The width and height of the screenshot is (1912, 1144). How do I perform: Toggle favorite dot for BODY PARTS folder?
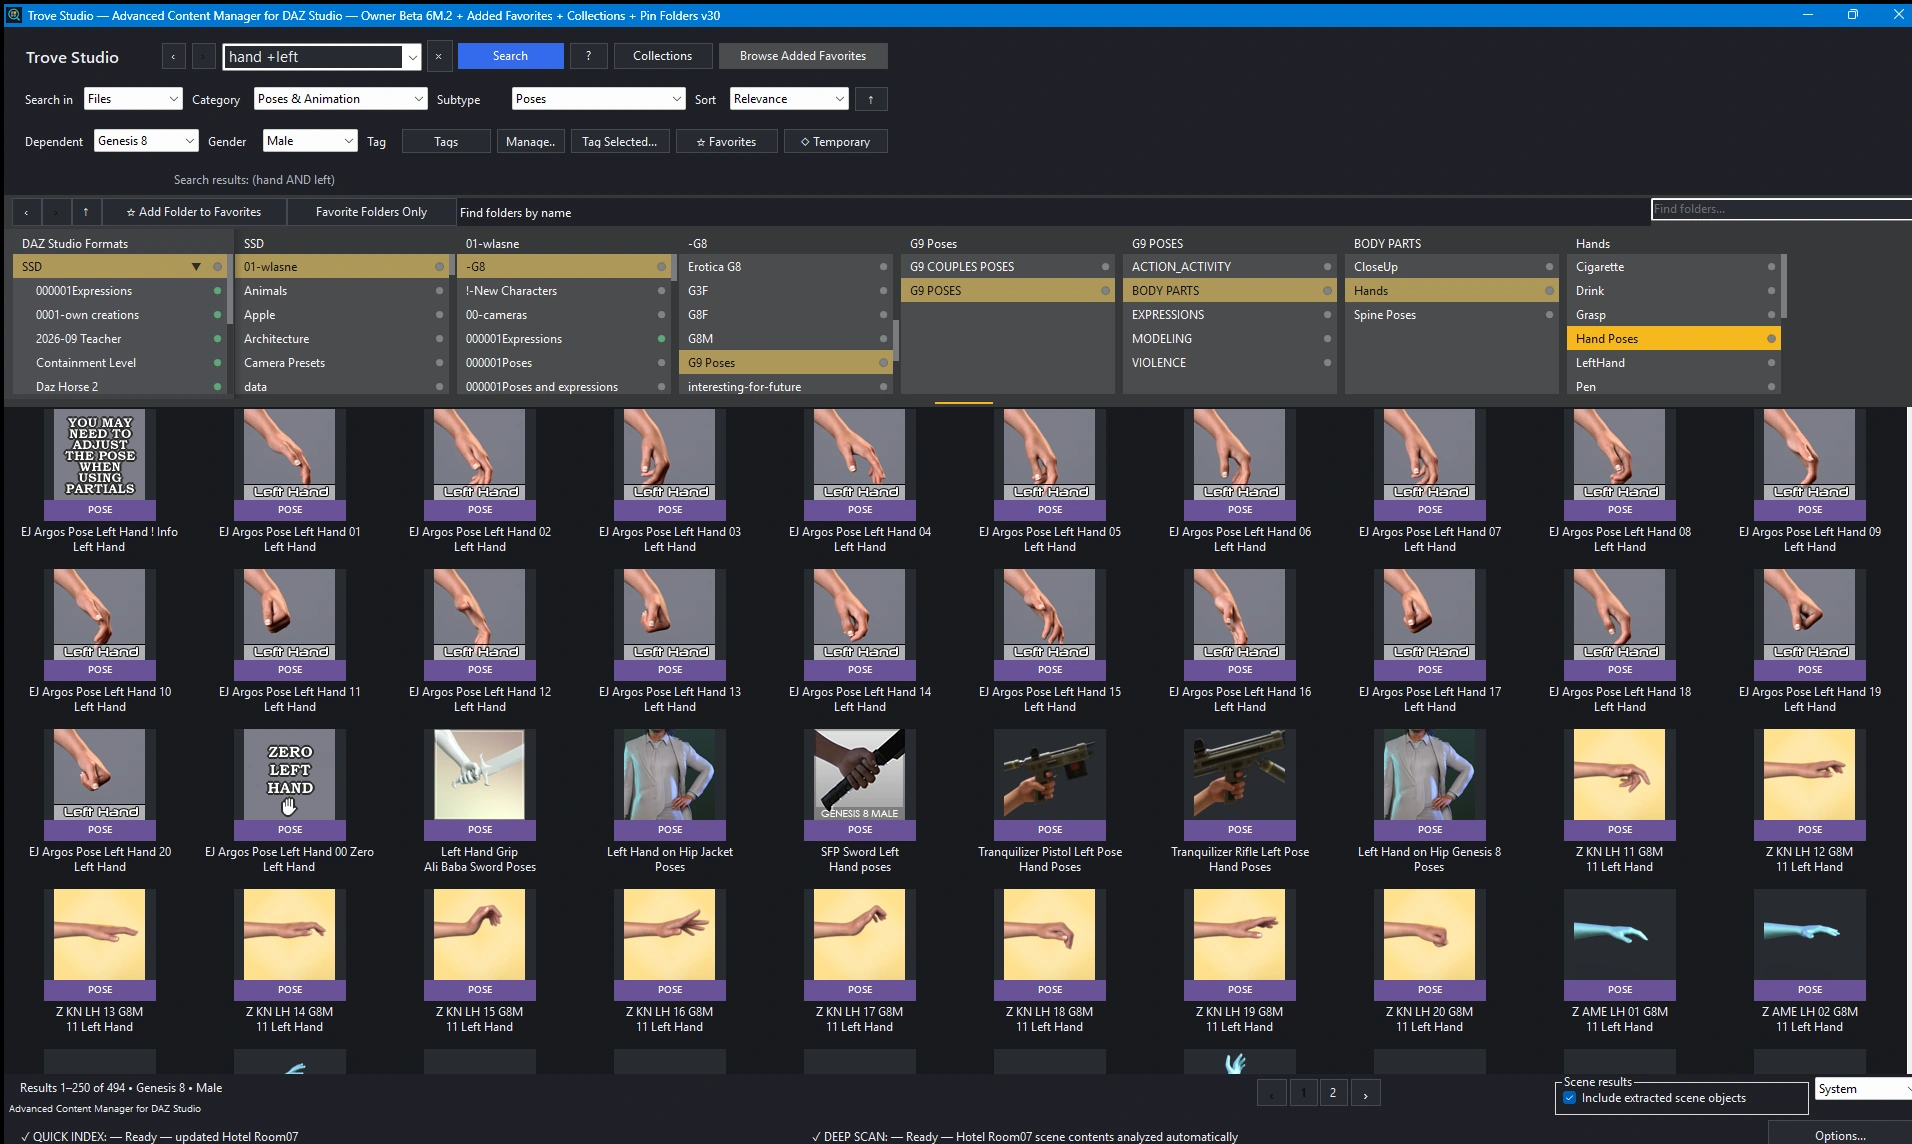[x=1327, y=291]
